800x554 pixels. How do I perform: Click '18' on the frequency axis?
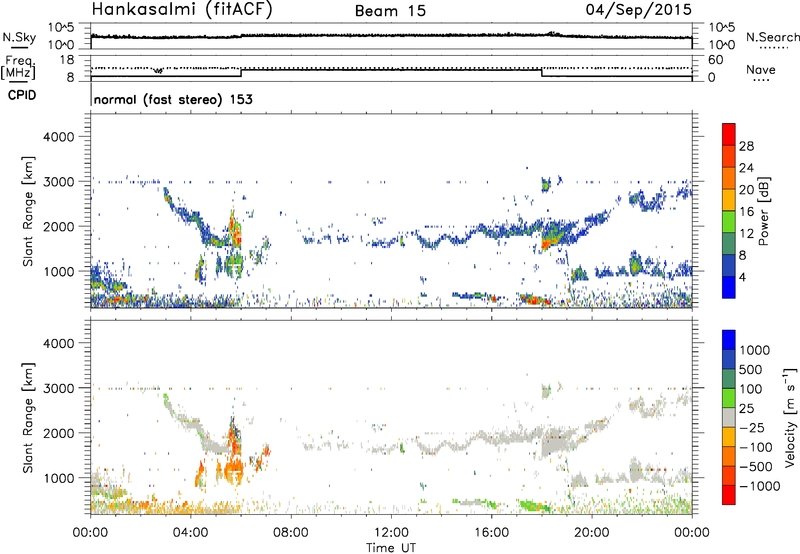point(67,60)
